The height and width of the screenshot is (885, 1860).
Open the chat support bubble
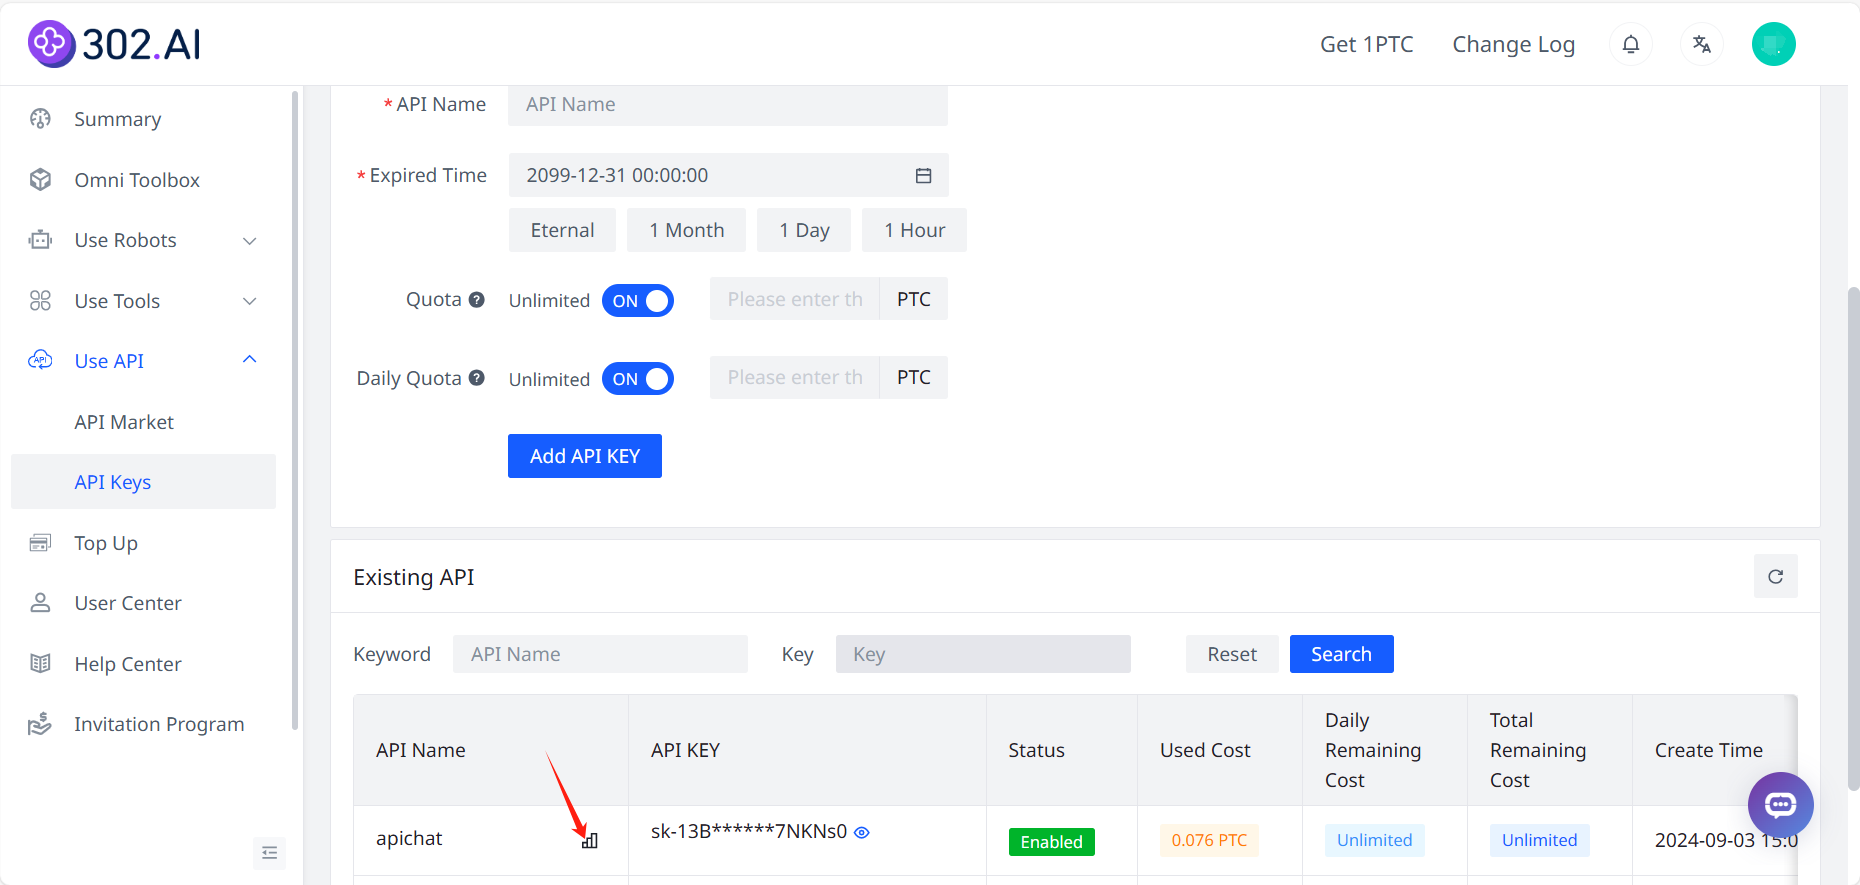coord(1780,804)
